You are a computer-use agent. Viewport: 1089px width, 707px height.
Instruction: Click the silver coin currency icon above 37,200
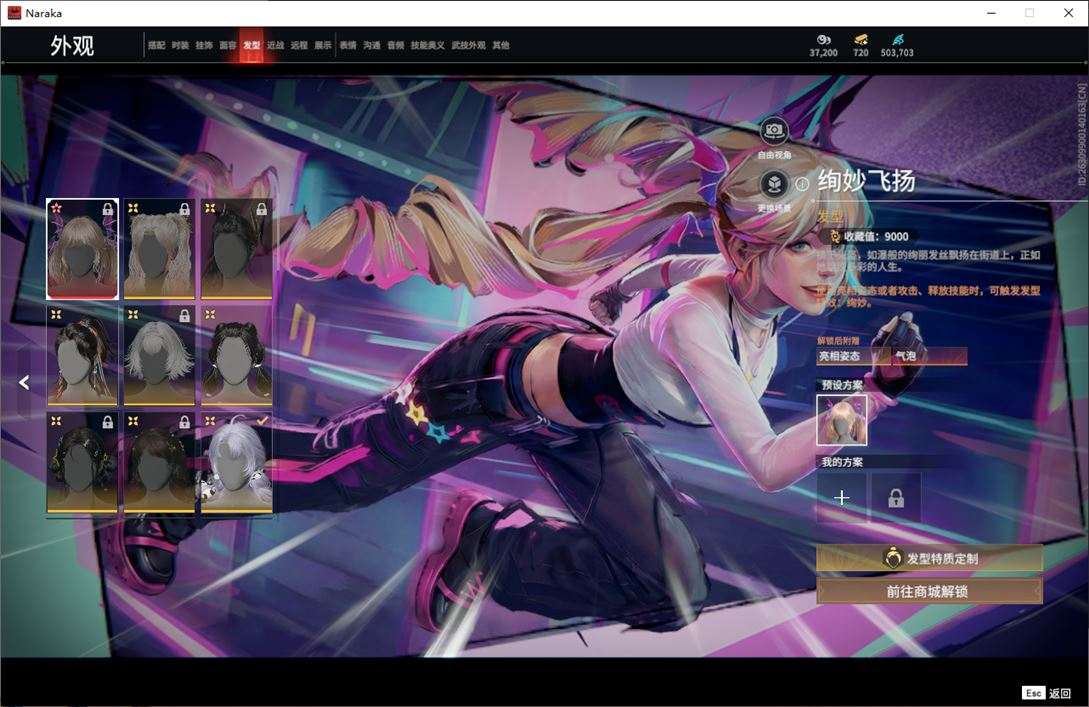[x=823, y=40]
